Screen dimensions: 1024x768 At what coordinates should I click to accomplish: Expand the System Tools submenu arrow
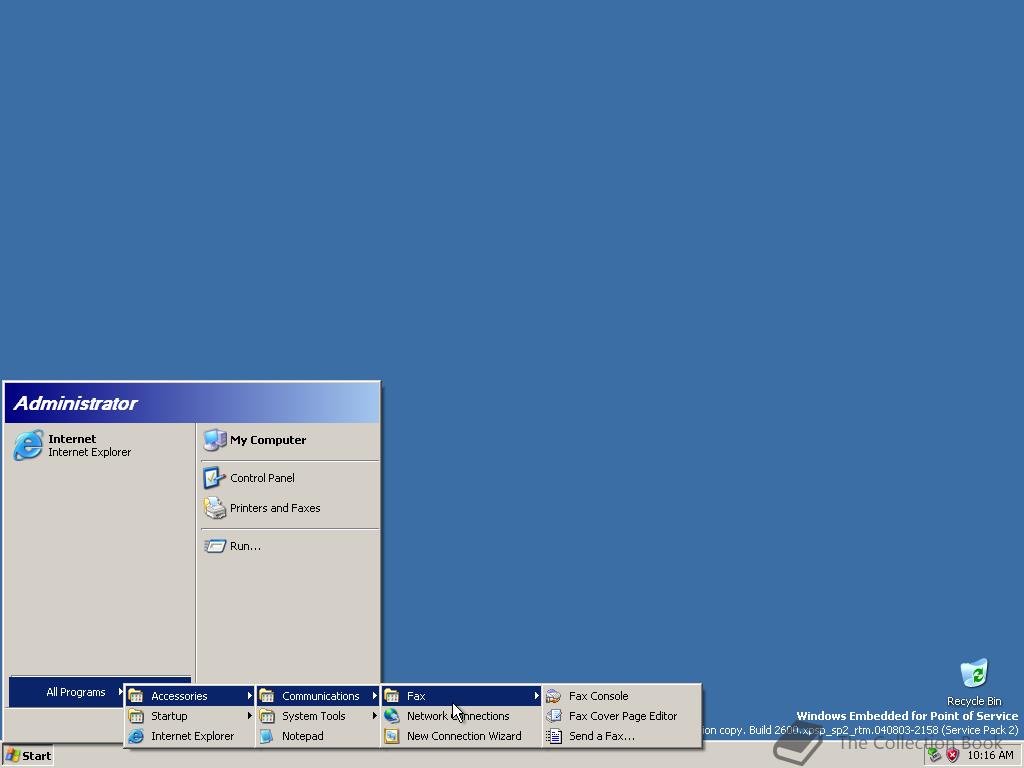pos(374,716)
